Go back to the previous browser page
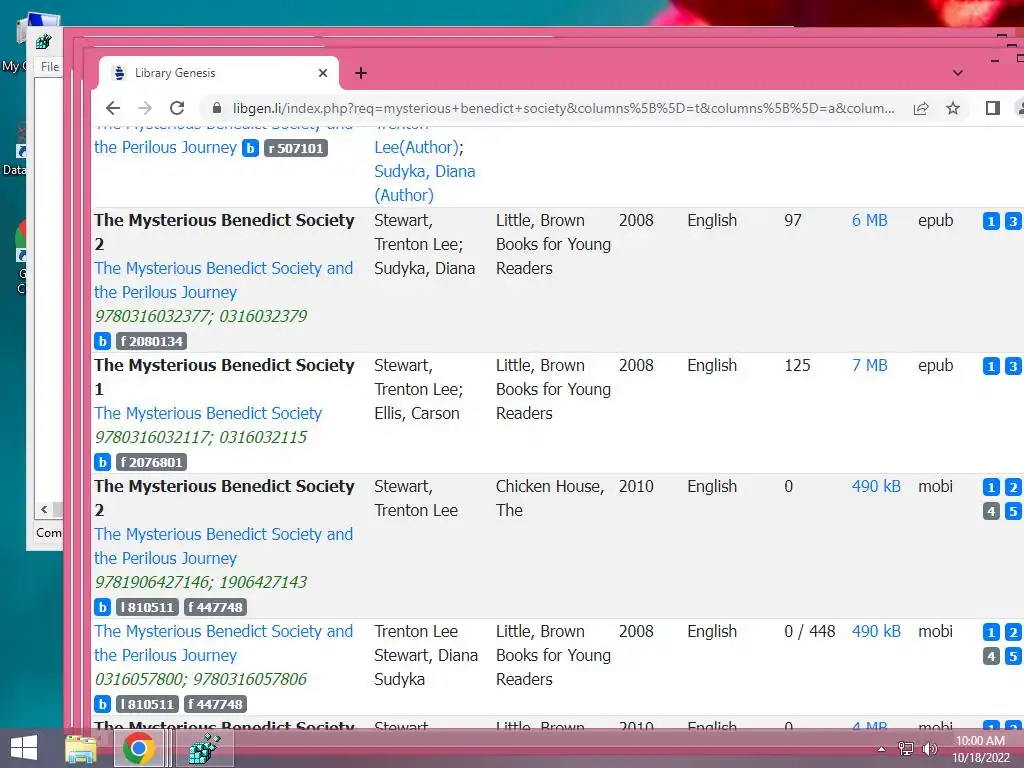The height and width of the screenshot is (768, 1024). 113,108
